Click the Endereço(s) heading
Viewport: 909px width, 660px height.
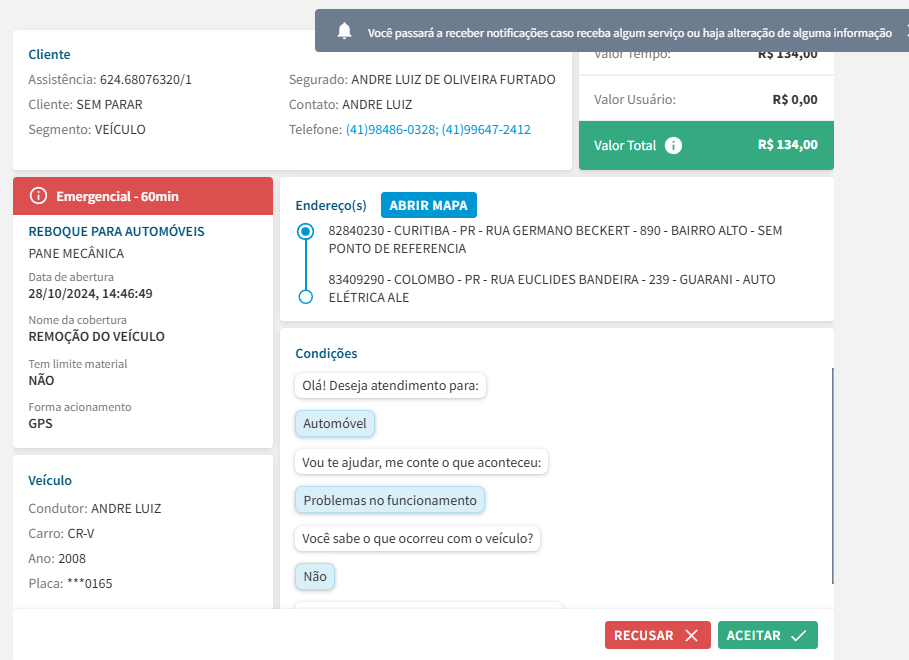pos(331,205)
